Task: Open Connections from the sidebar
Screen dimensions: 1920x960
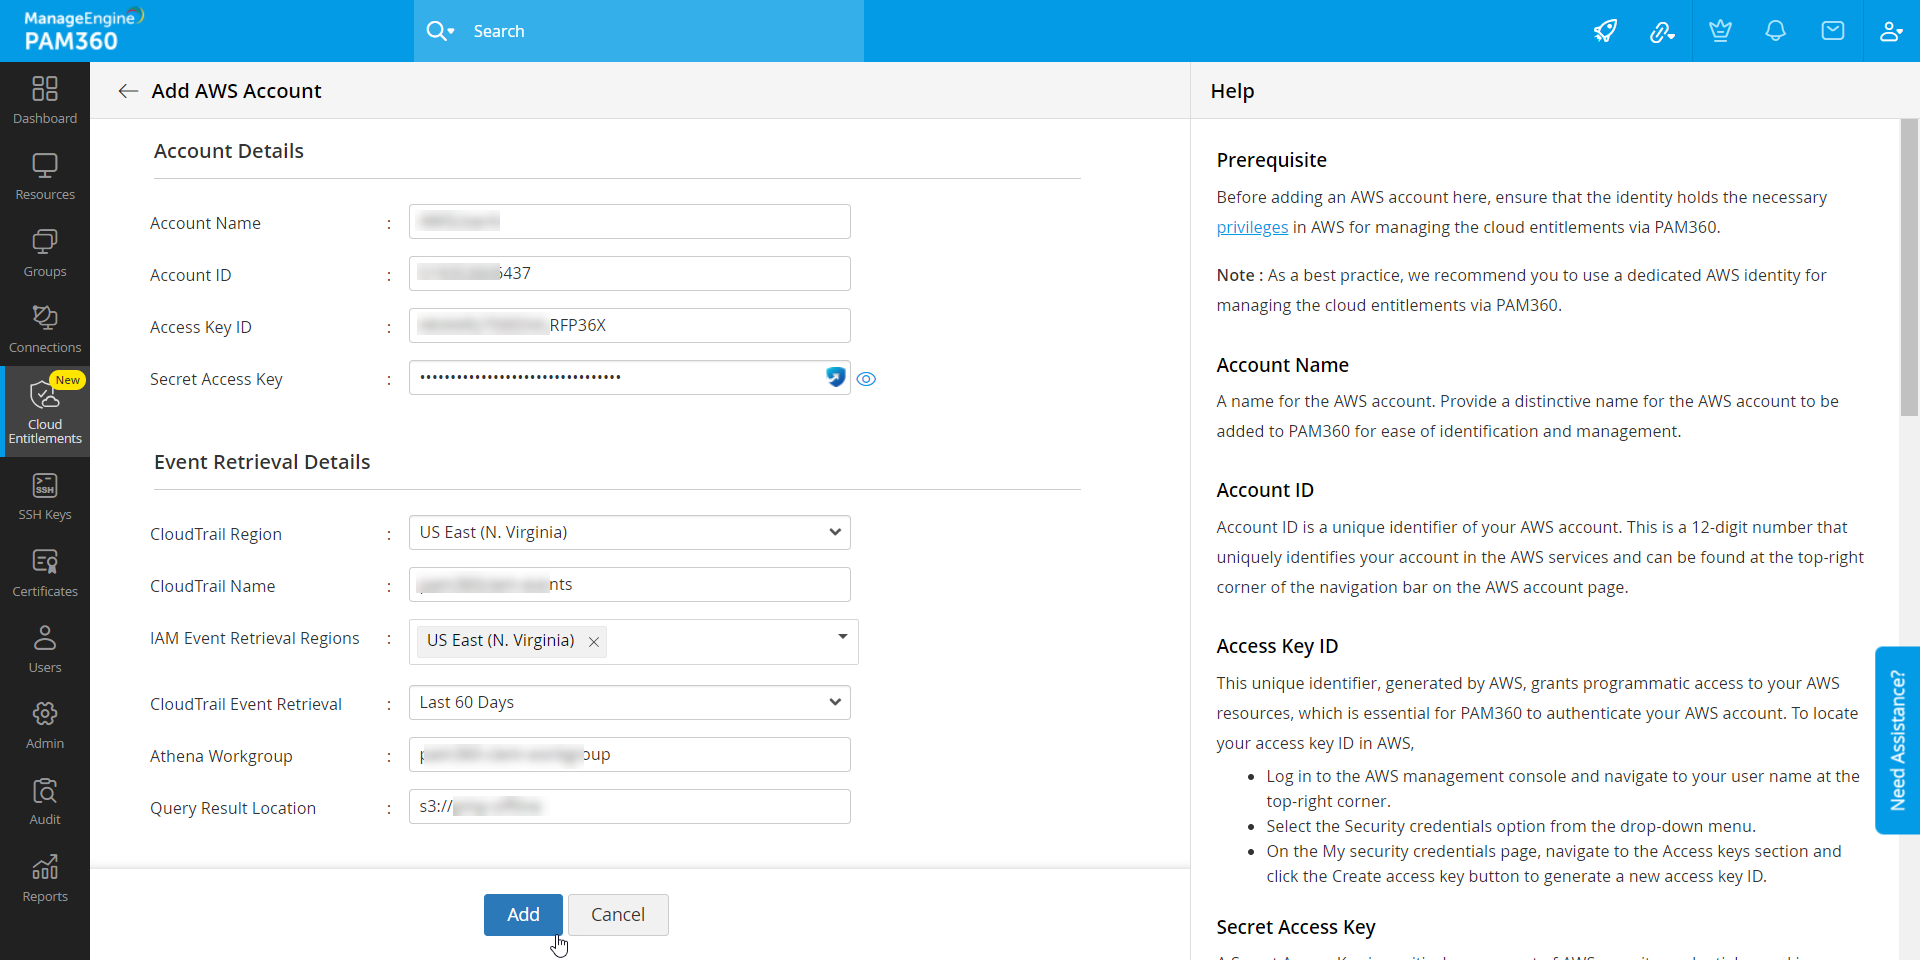Action: [45, 329]
